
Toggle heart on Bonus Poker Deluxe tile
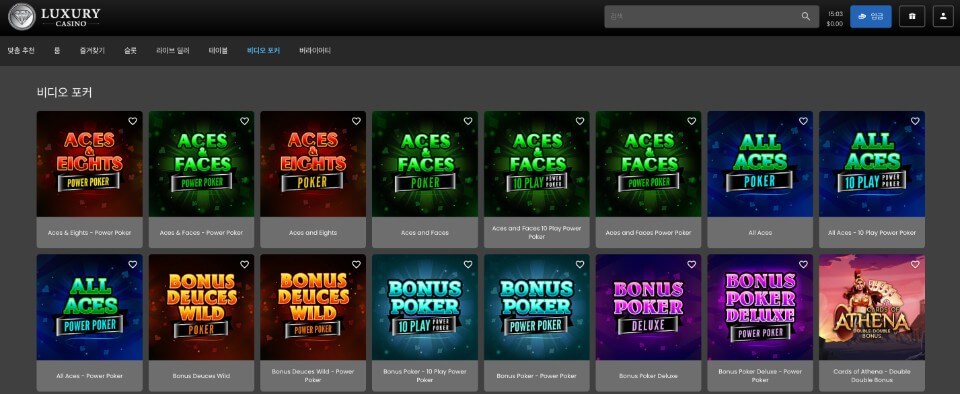(x=691, y=264)
